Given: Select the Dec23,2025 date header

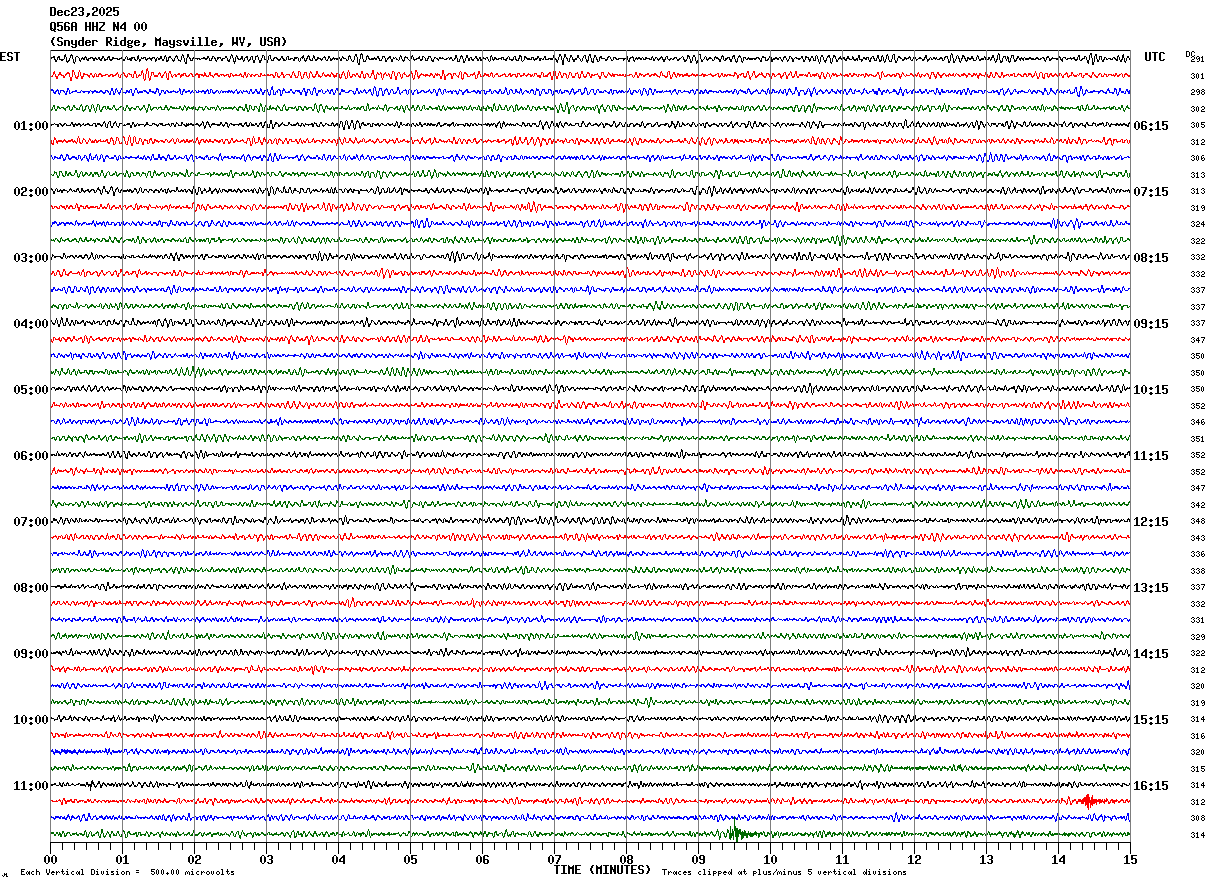Looking at the screenshot, I should coord(84,12).
